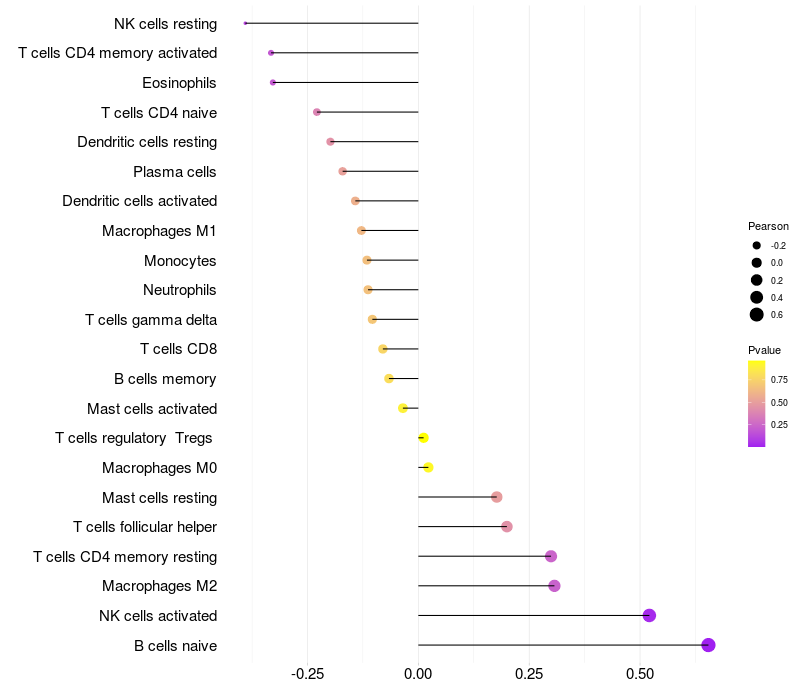
Task: Click the Plasma cells axis label
Action: click(x=174, y=172)
